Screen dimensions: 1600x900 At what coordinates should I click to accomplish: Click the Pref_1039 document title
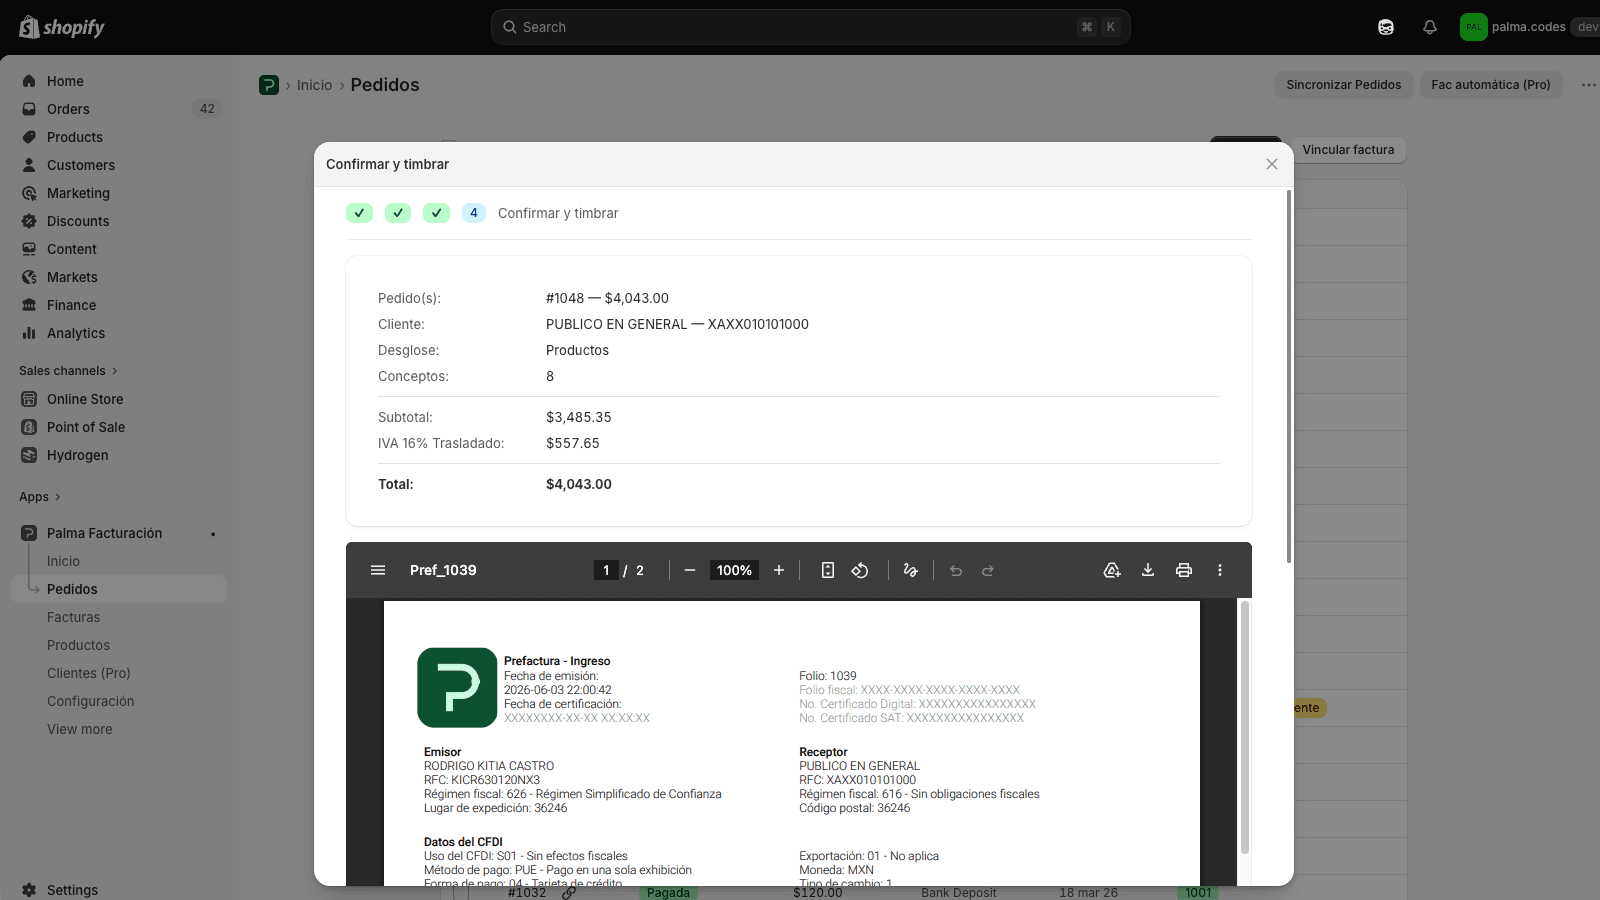point(443,570)
